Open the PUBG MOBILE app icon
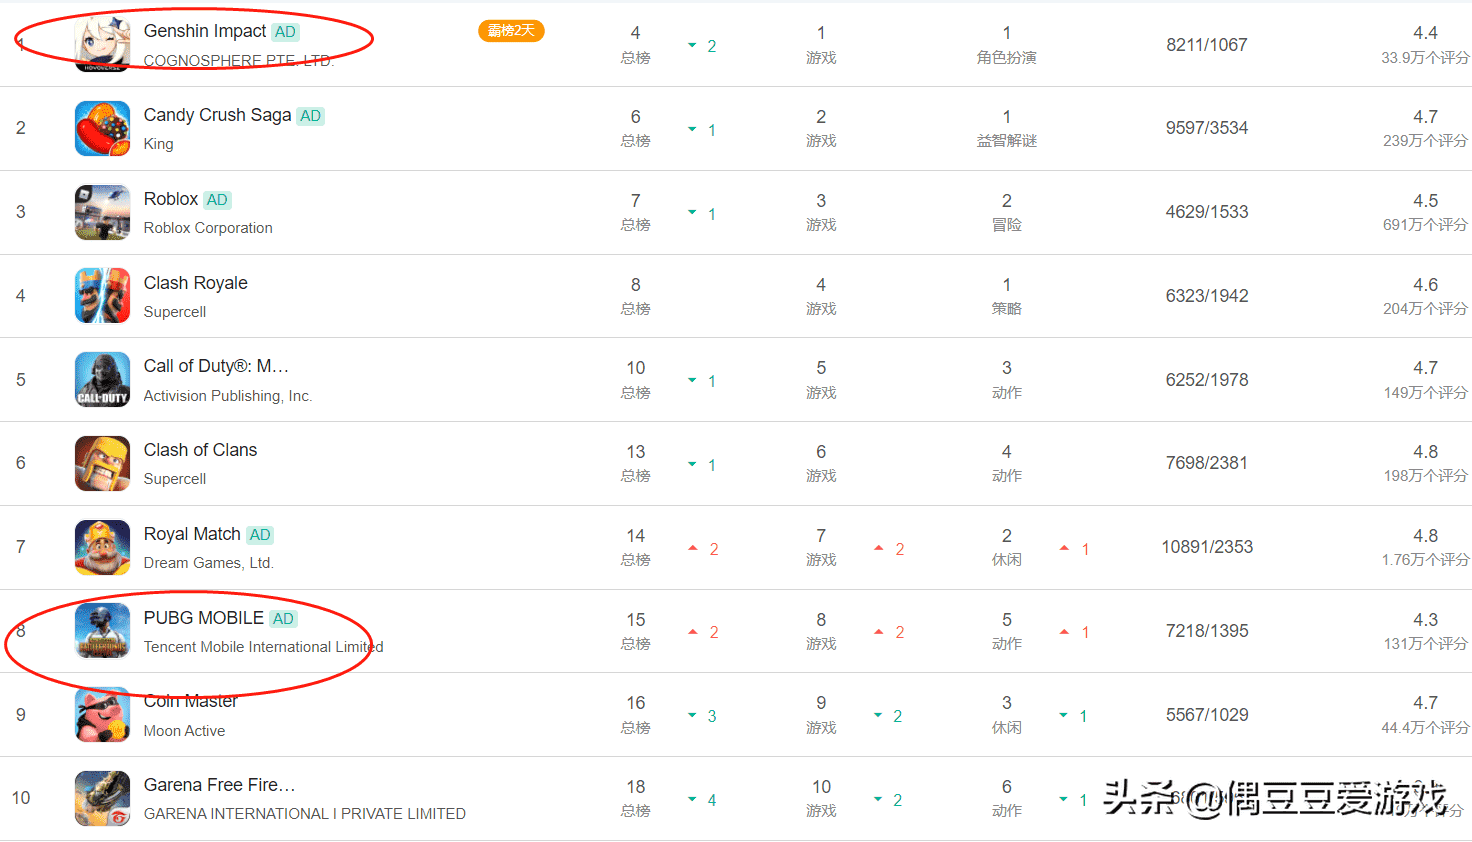Image resolution: width=1472 pixels, height=842 pixels. click(x=103, y=631)
